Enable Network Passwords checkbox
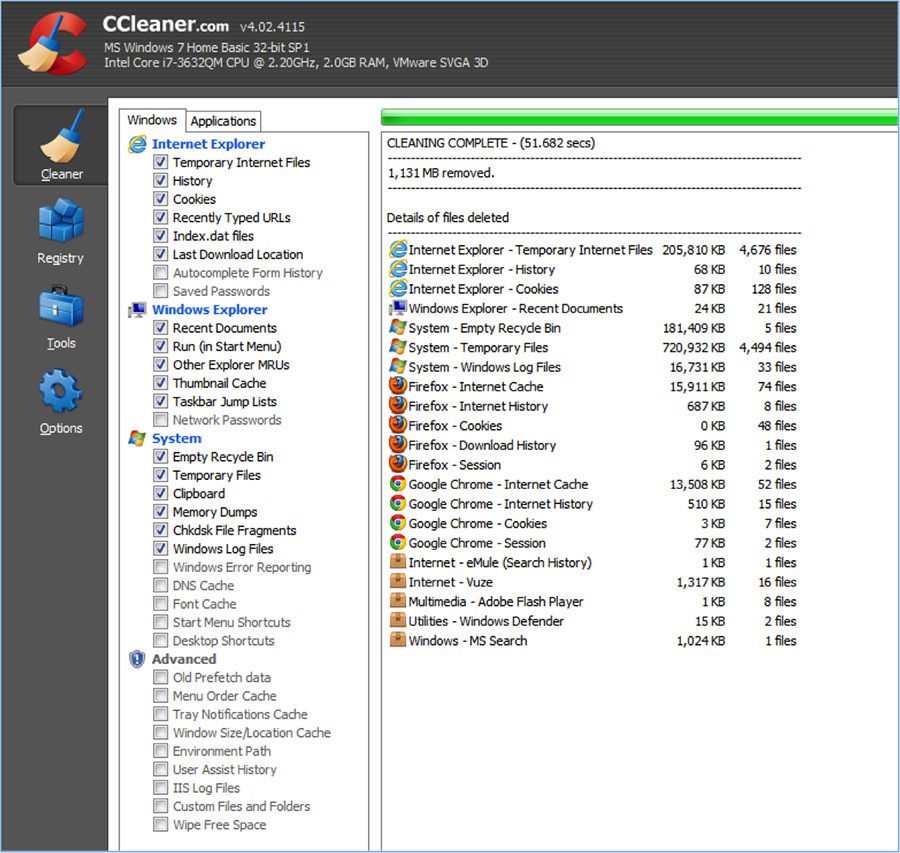The height and width of the screenshot is (853, 900). (161, 420)
